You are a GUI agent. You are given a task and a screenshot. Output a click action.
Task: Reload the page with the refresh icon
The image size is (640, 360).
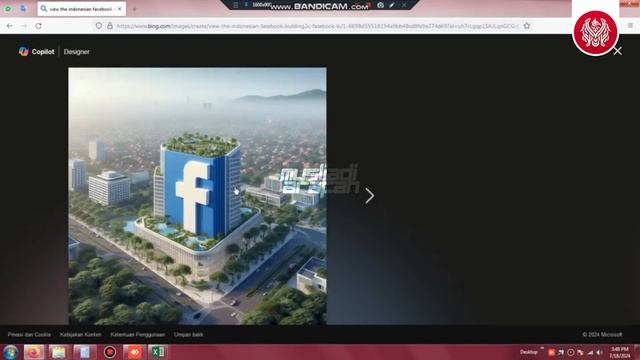38,26
